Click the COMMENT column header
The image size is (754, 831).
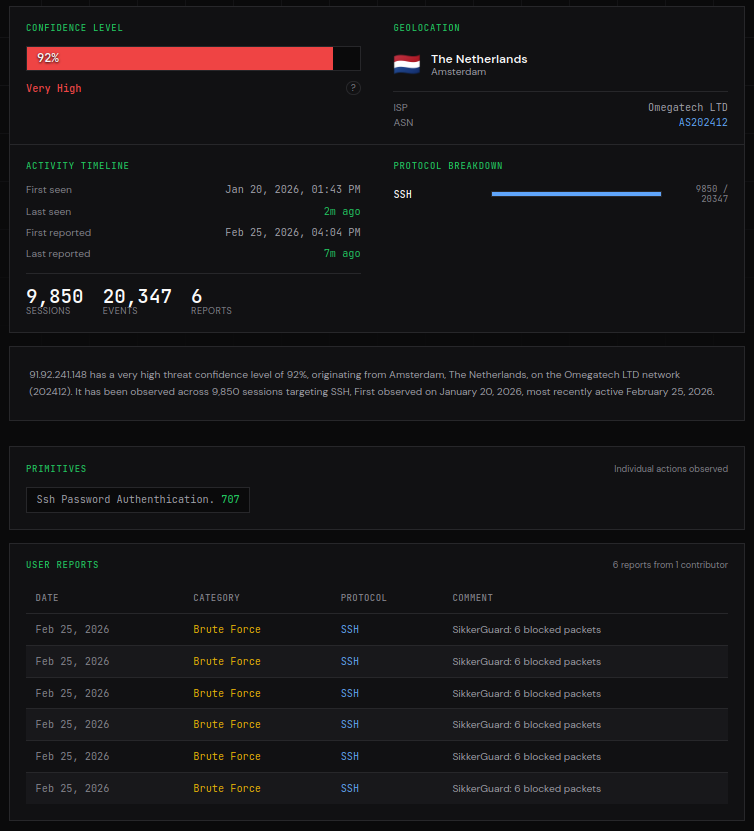pyautogui.click(x=473, y=598)
